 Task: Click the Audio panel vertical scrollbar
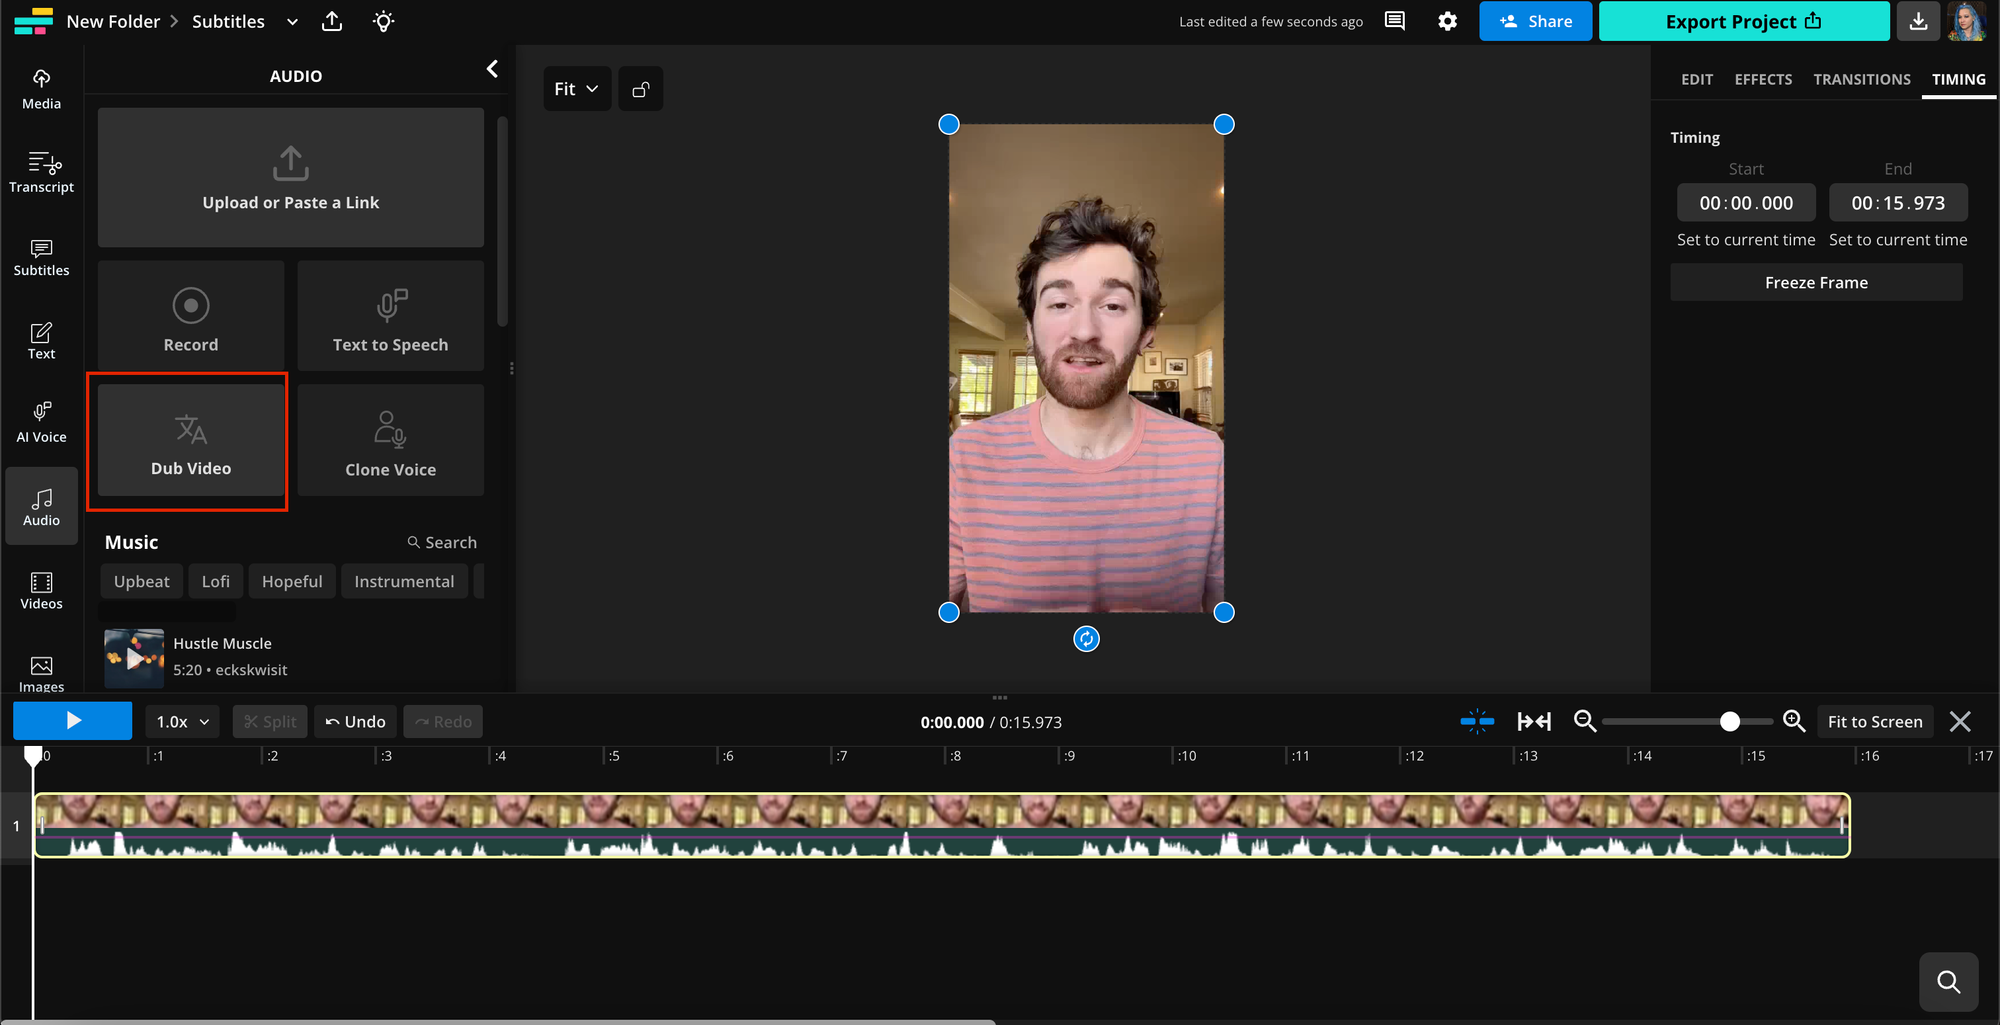coord(502,221)
